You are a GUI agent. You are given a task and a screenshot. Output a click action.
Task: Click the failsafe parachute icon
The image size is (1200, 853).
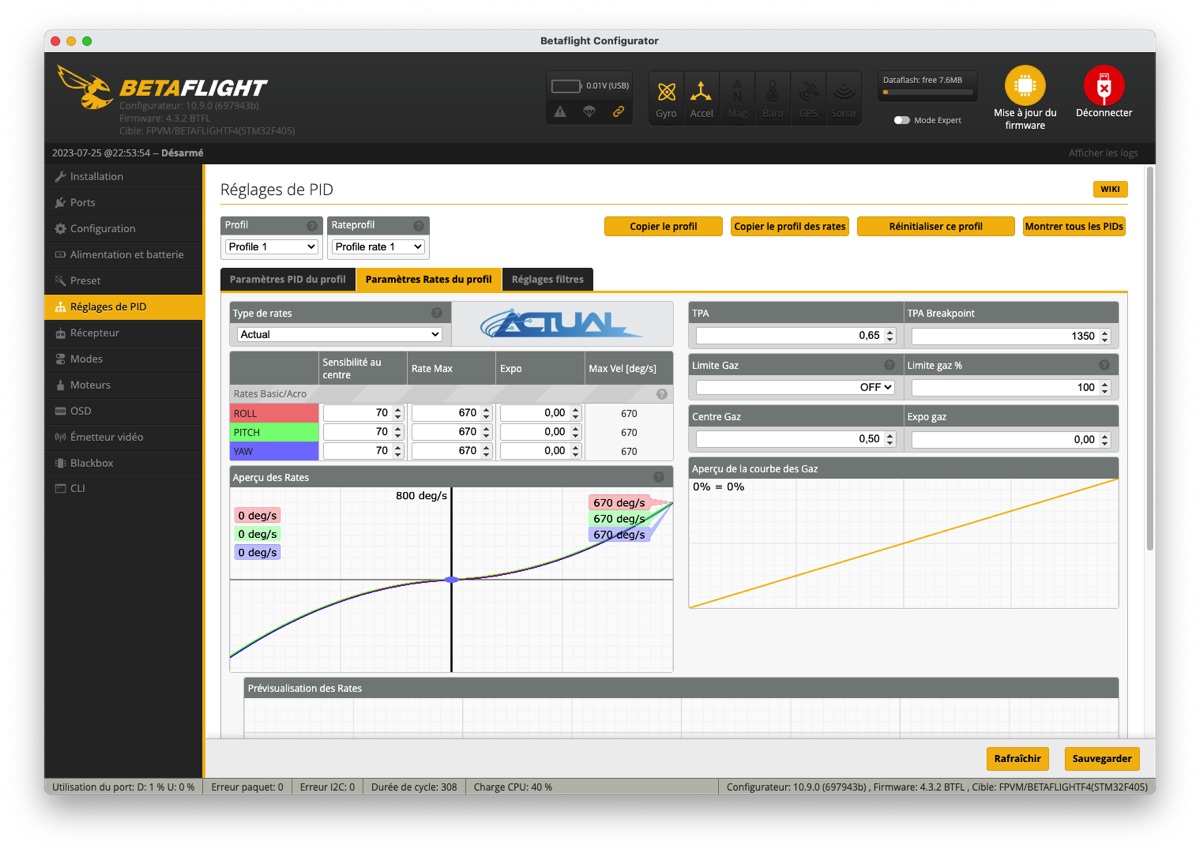click(x=589, y=111)
